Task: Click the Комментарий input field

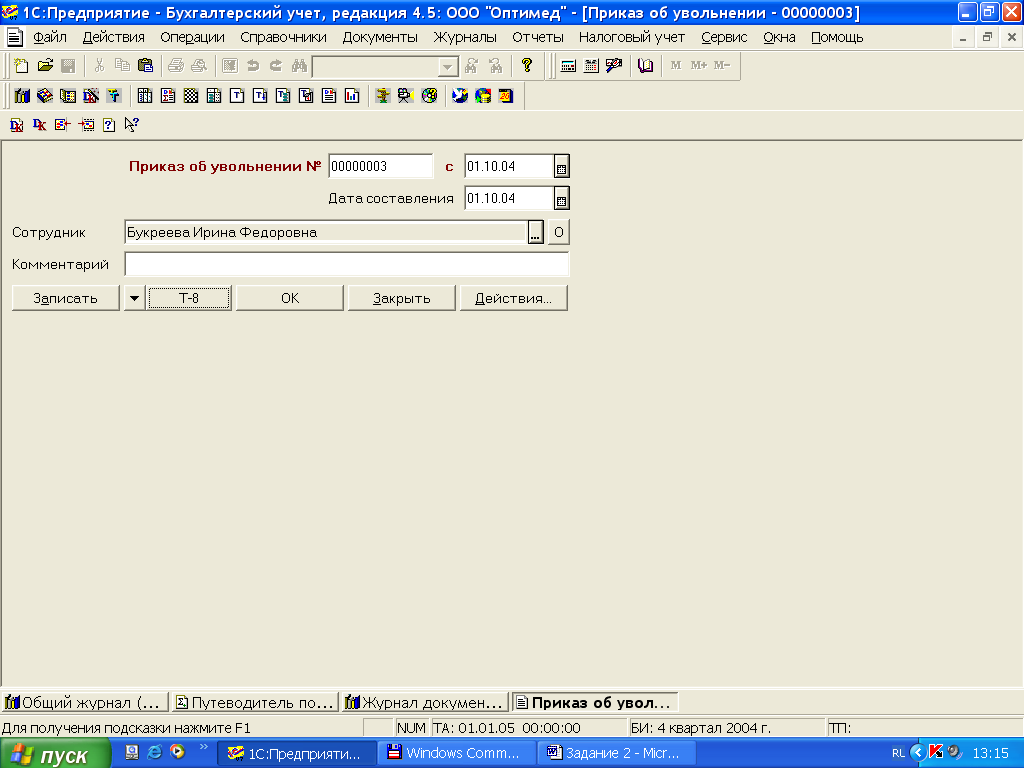Action: coord(347,264)
